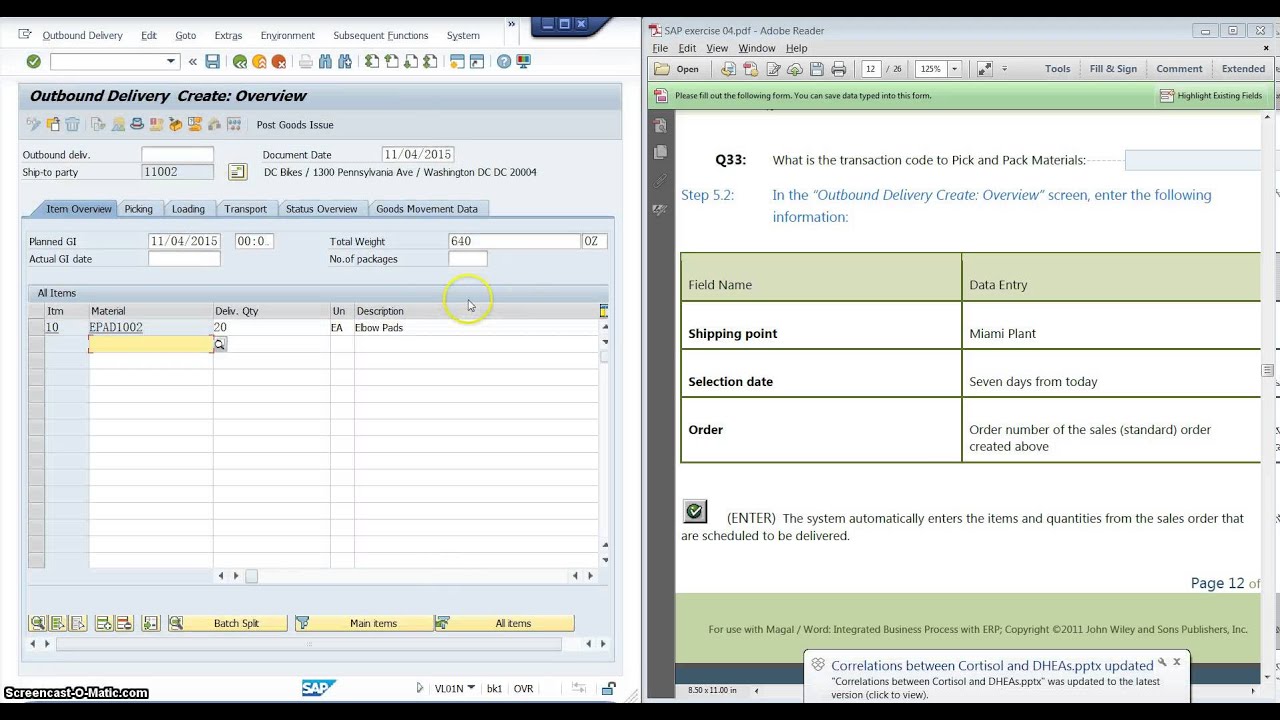Click the Customize Local Layout monitor icon
Viewport: 1280px width, 720px height.
tap(524, 62)
